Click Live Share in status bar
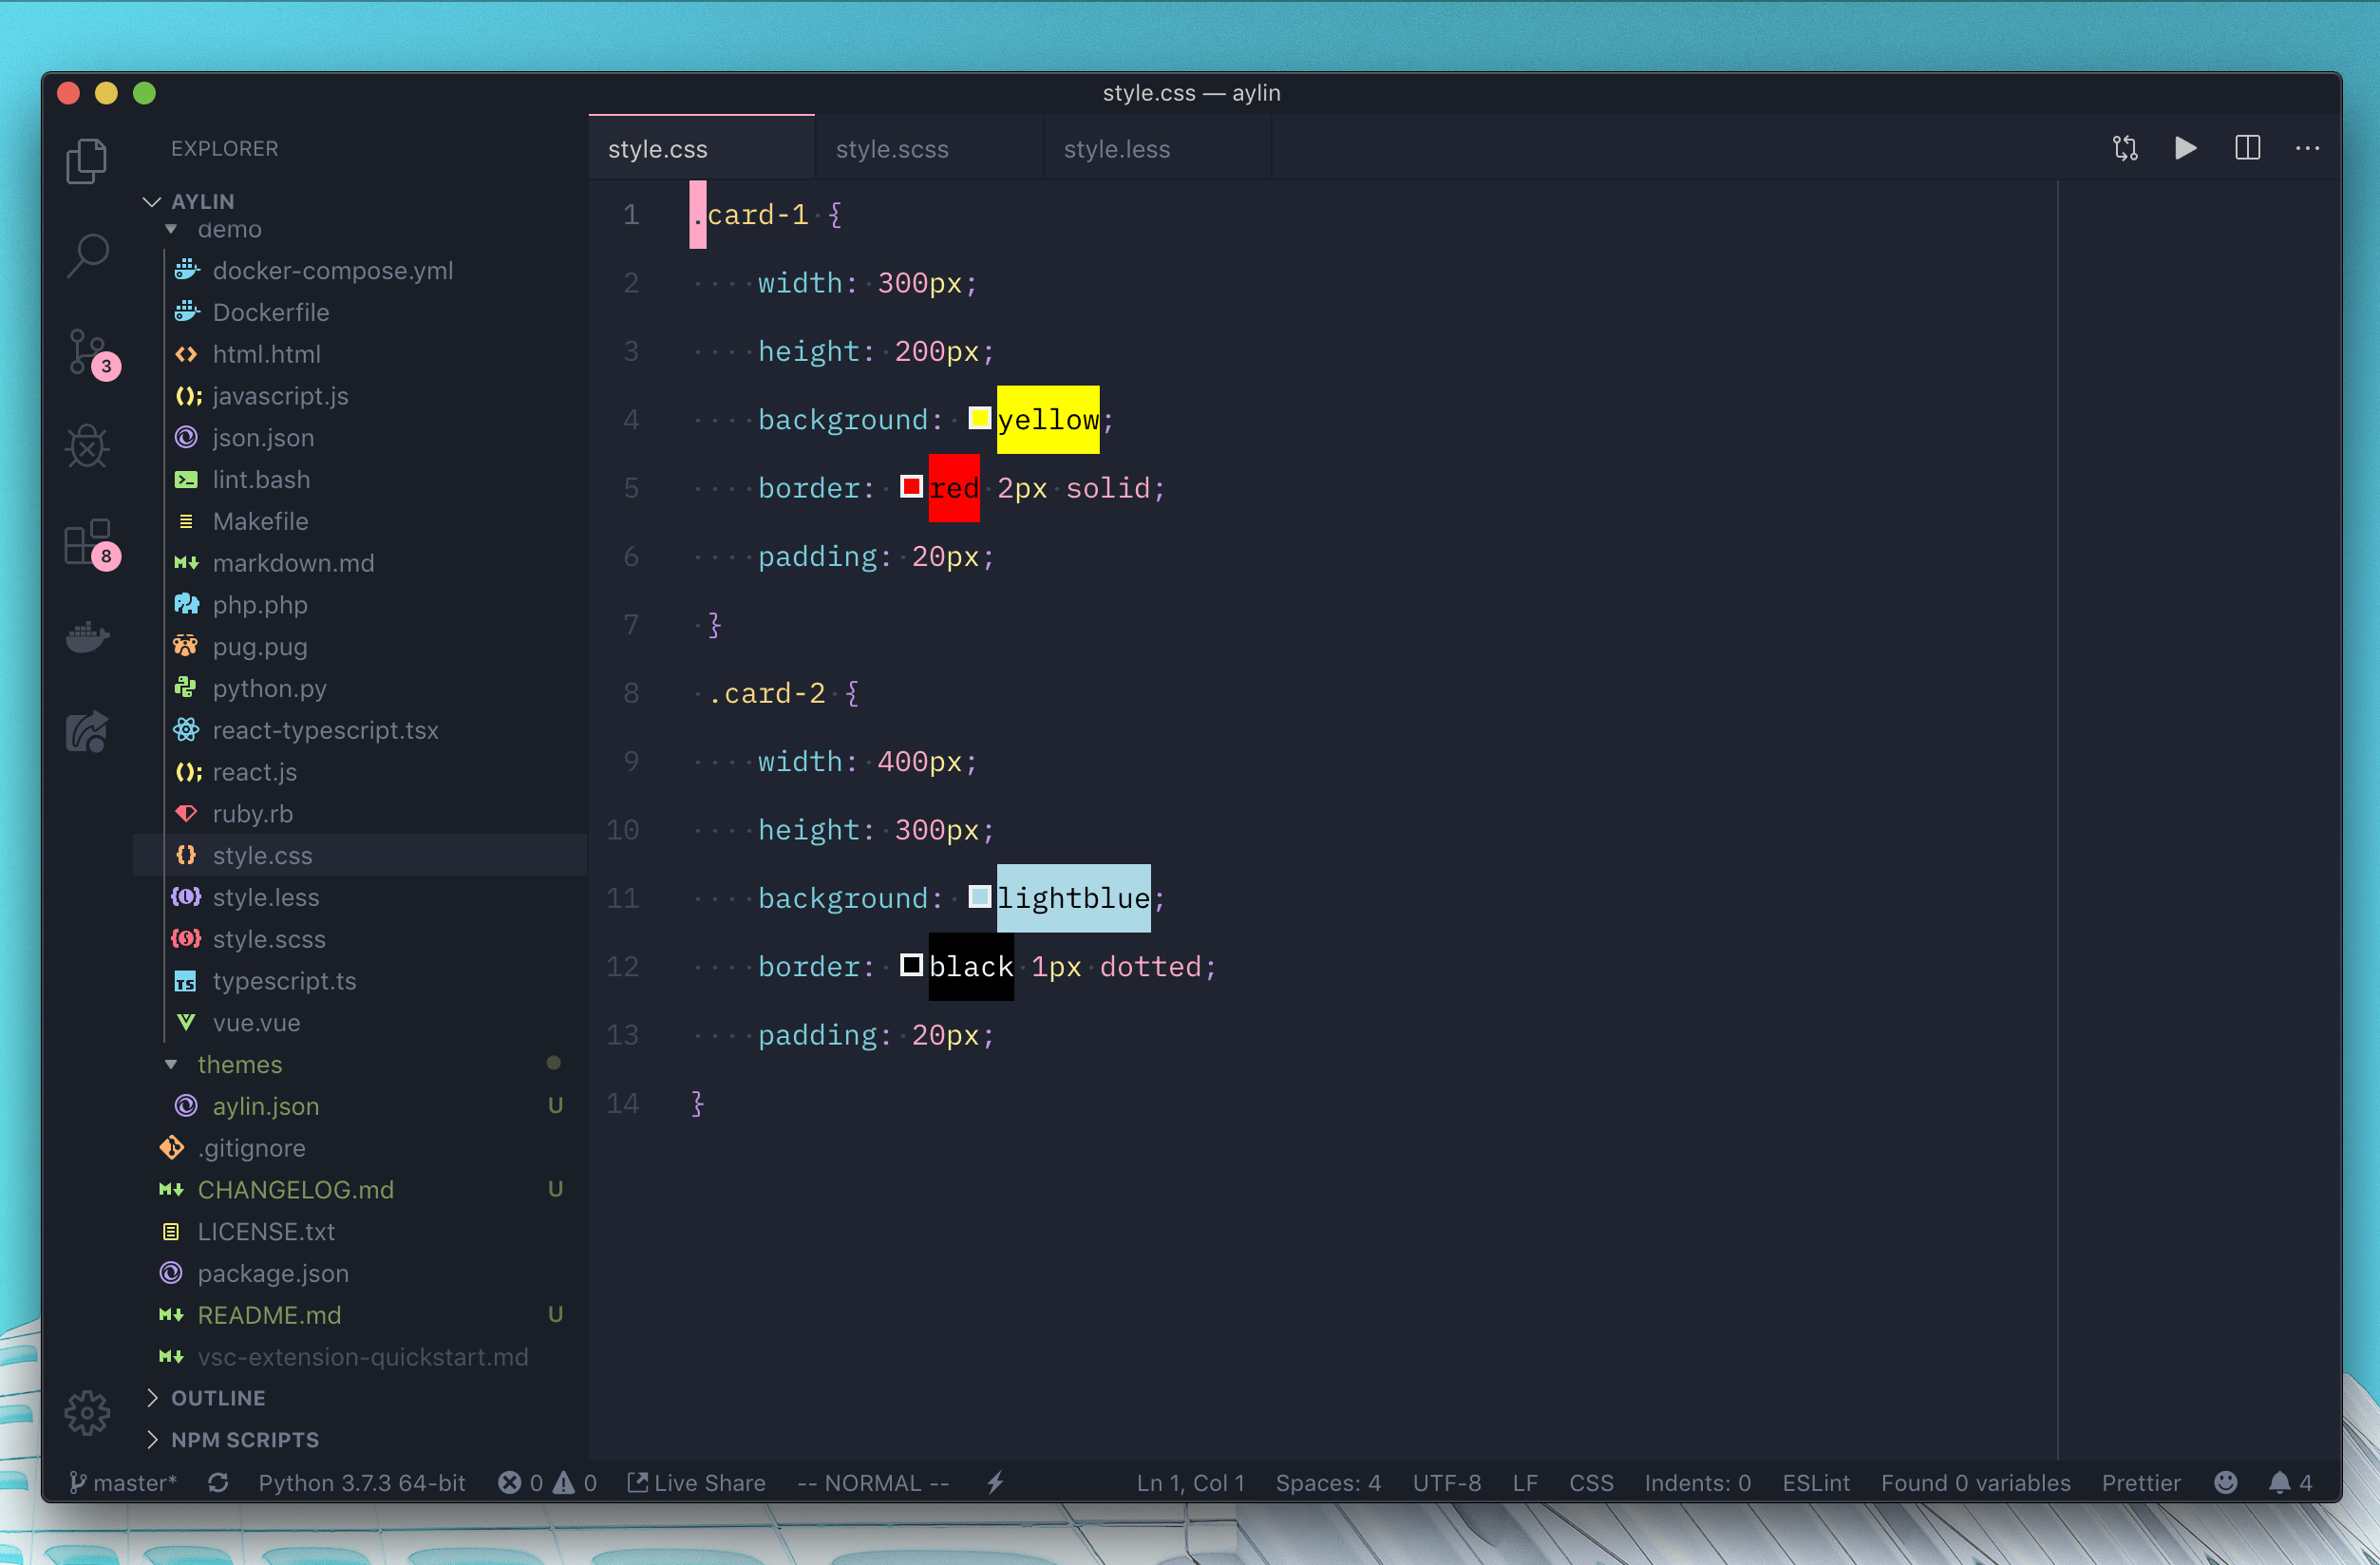2380x1565 pixels. tap(697, 1482)
